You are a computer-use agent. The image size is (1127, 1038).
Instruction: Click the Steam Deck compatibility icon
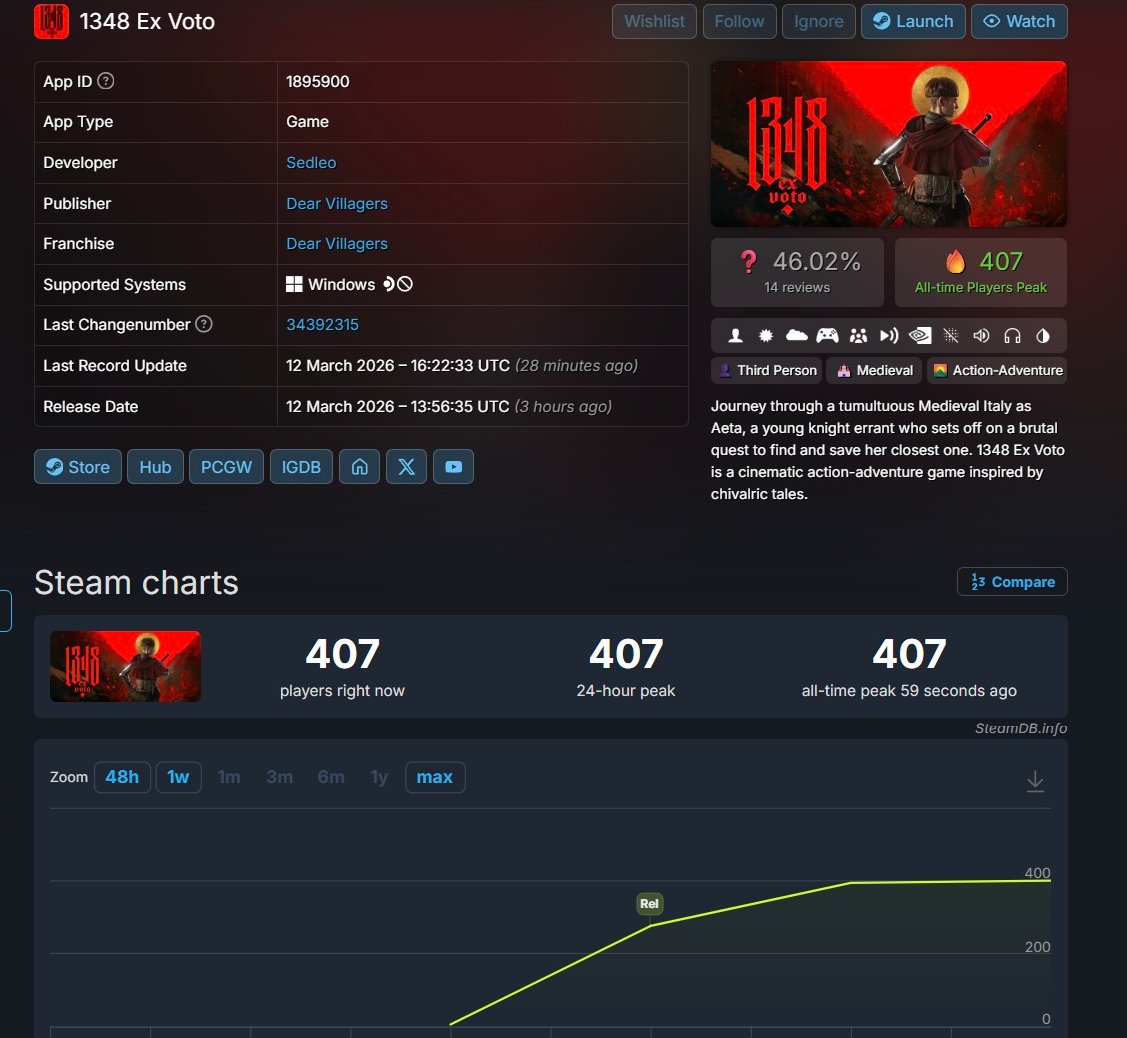(x=389, y=284)
